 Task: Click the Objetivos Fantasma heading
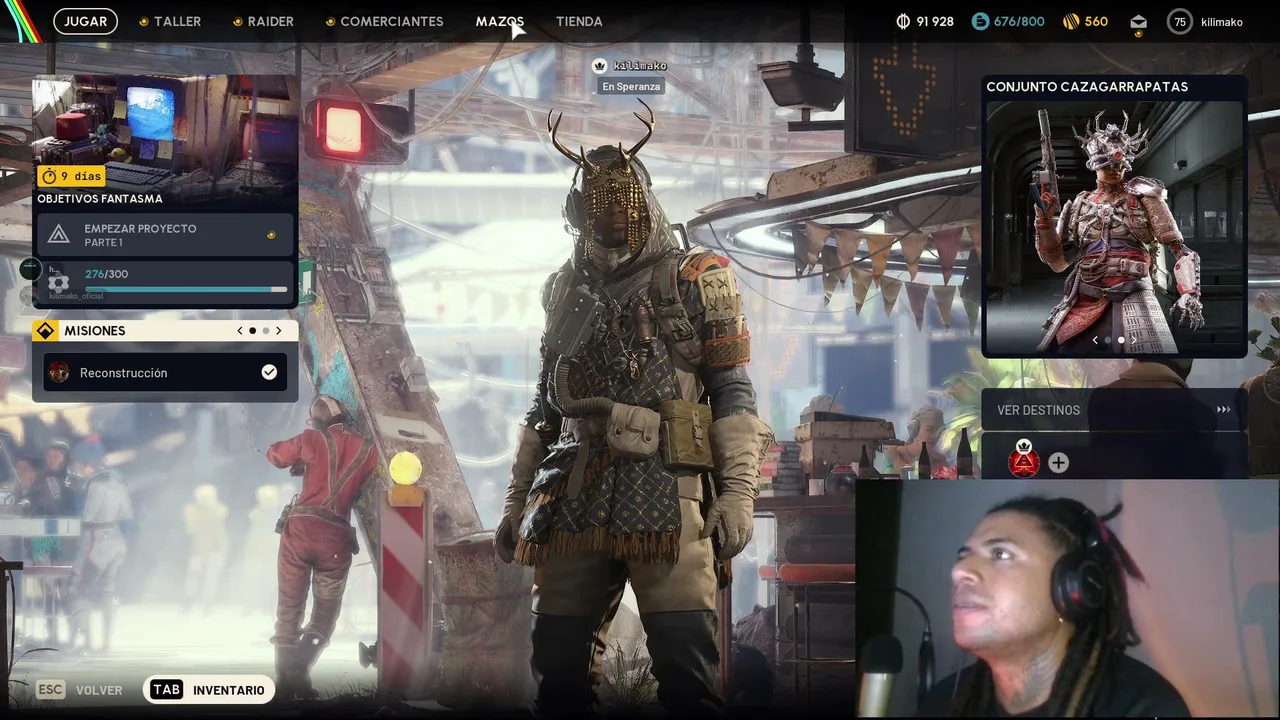(100, 199)
